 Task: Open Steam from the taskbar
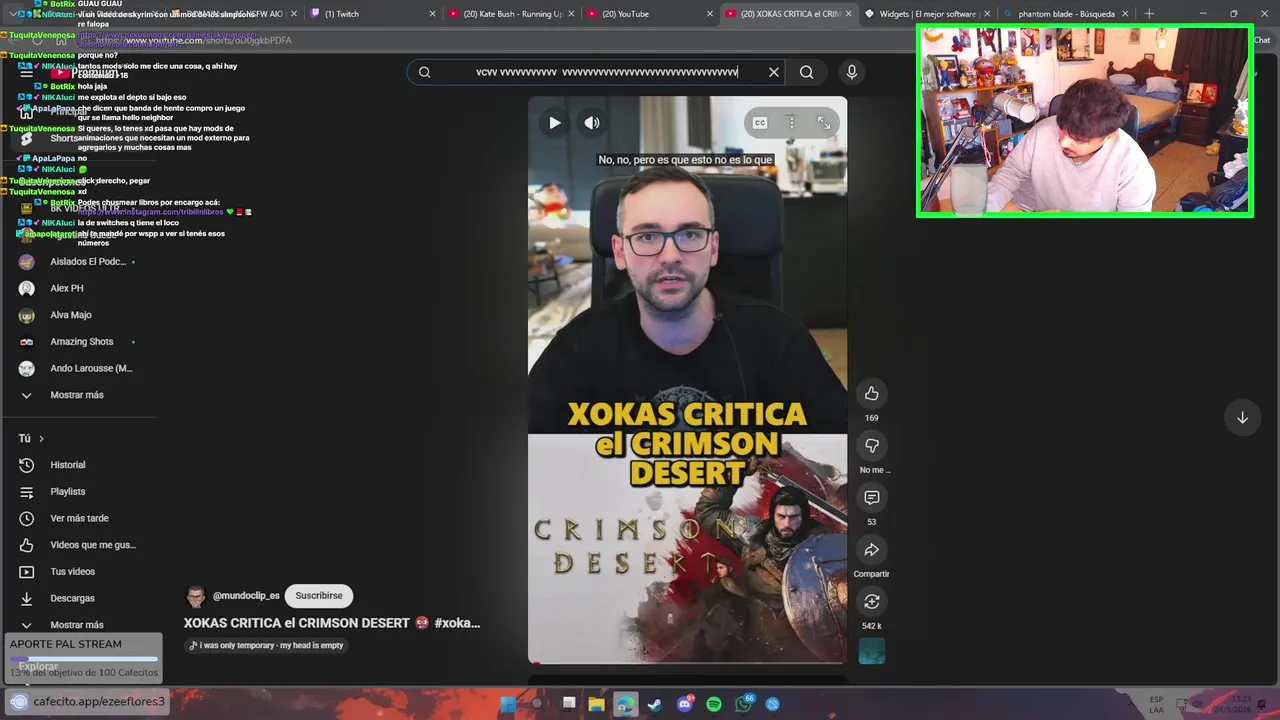click(655, 704)
